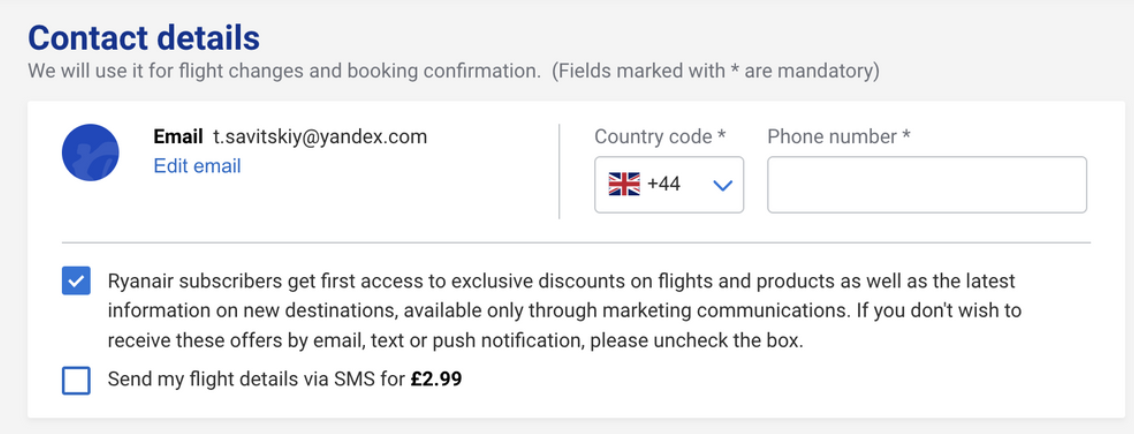The image size is (1134, 434).
Task: Click the white checkmark in the blue checkbox
Action: 76,281
